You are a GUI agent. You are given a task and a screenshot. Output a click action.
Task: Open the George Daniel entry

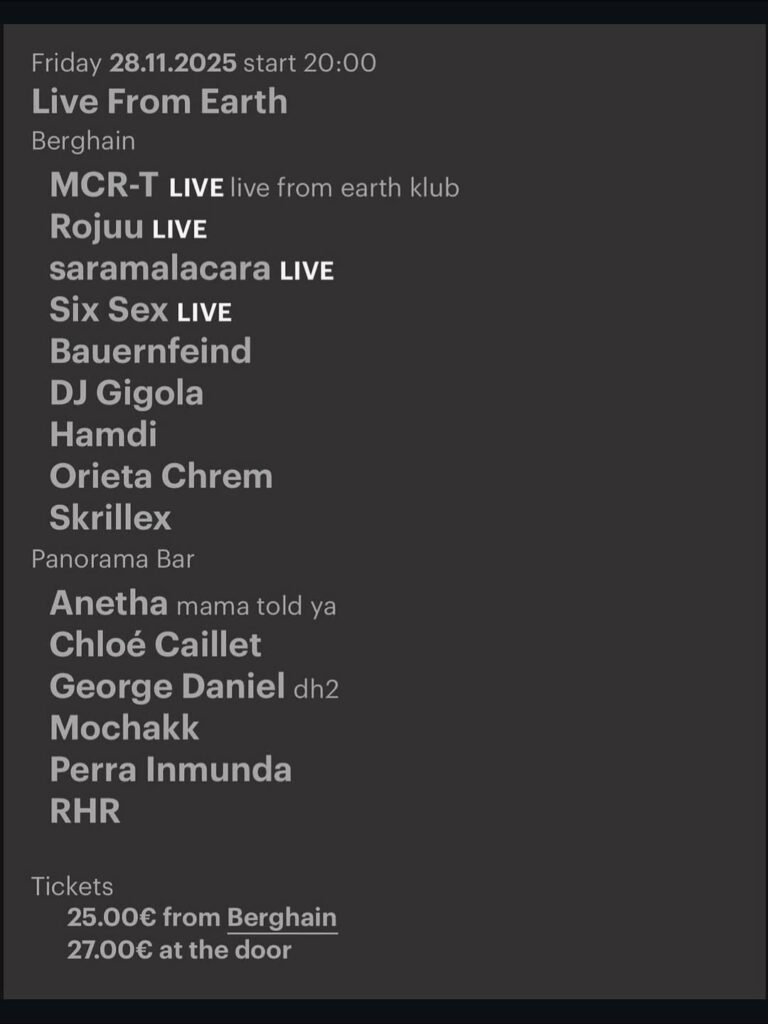(167, 687)
